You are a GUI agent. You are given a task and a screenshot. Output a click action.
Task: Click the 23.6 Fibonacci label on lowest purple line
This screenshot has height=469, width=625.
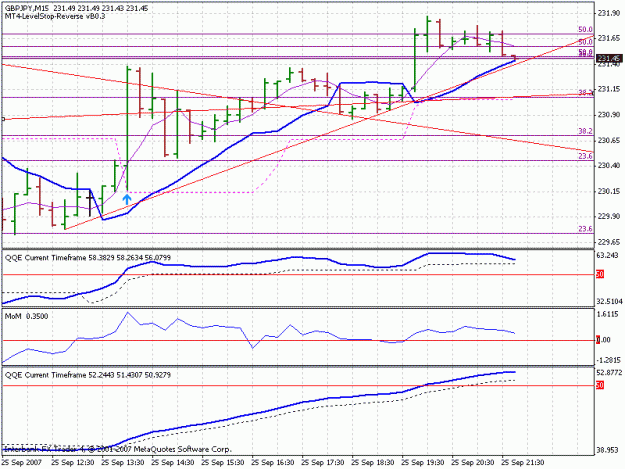(585, 229)
